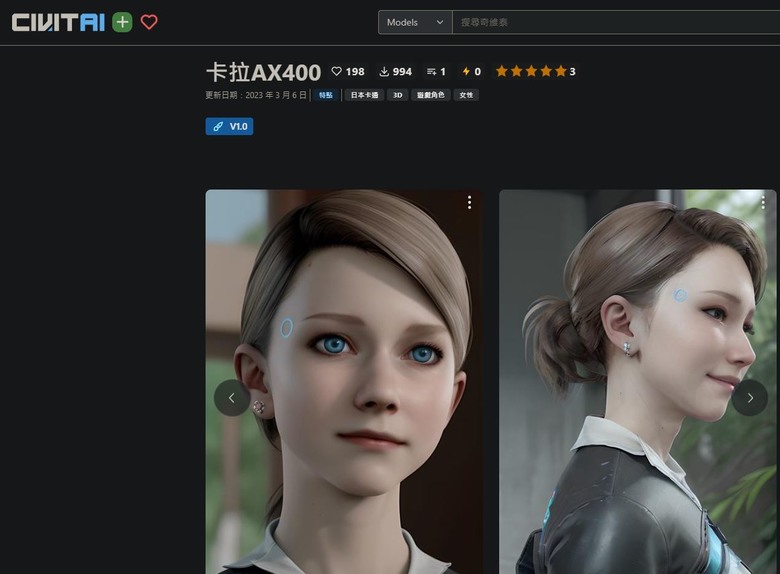Open three-dot menu on right image
Image resolution: width=780 pixels, height=574 pixels.
(763, 202)
